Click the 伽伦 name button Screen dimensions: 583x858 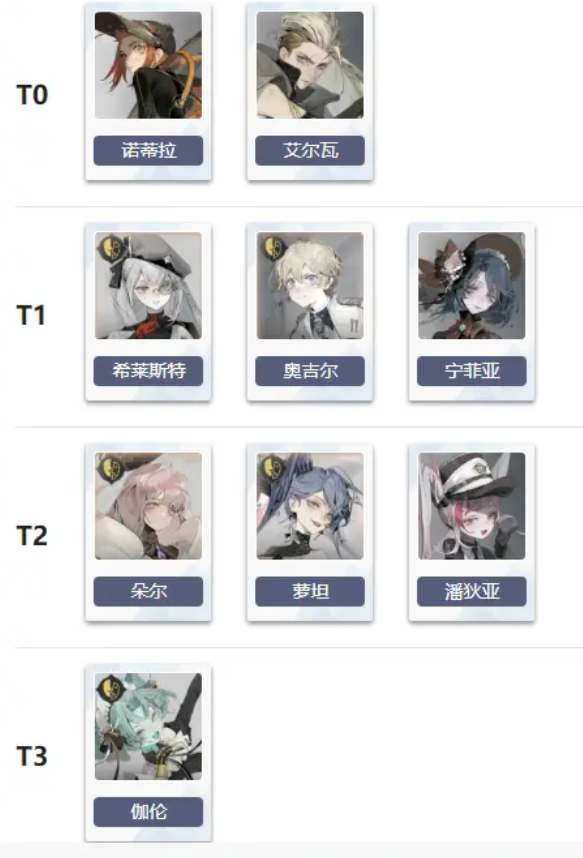[148, 812]
